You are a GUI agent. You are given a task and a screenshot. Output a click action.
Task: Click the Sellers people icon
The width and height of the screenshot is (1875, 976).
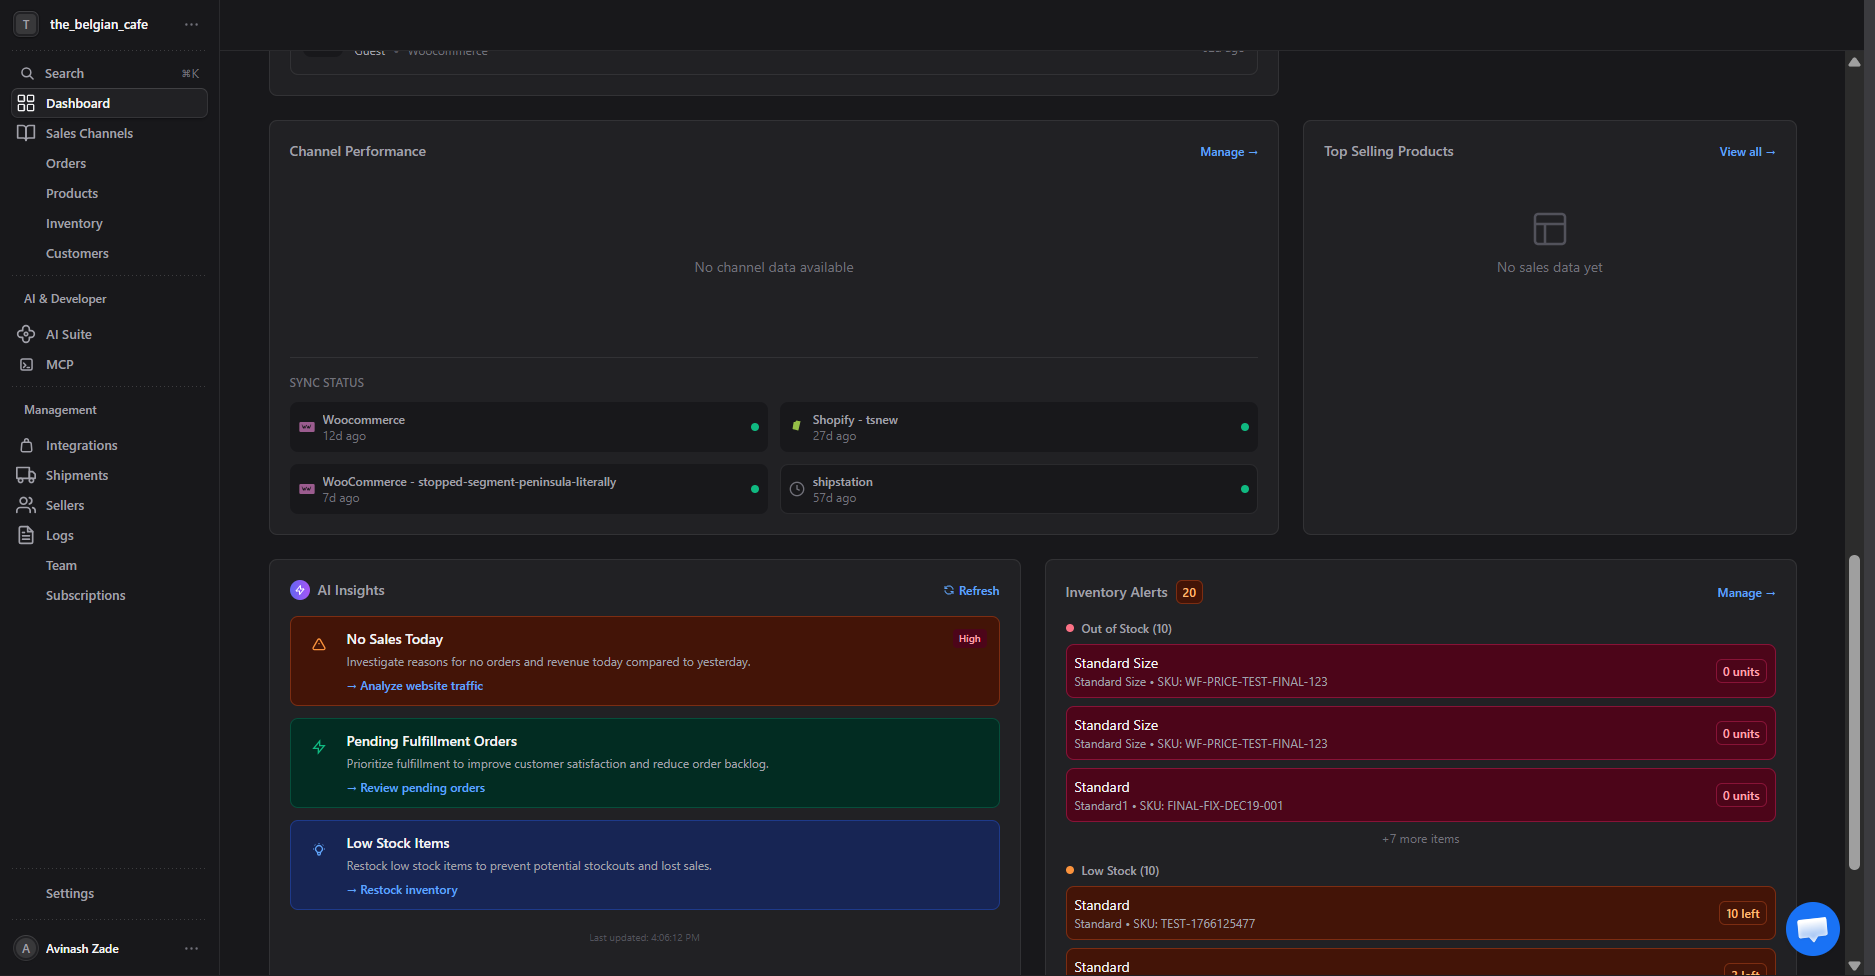(x=26, y=506)
